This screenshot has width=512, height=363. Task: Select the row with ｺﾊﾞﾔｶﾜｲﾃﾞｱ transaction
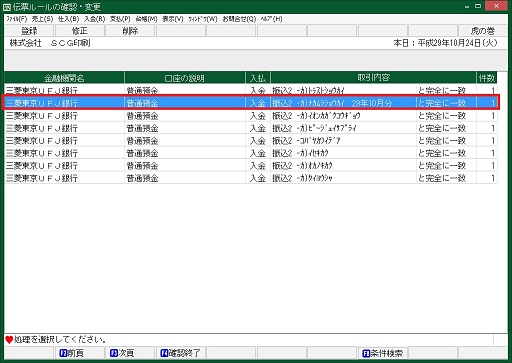pos(251,141)
